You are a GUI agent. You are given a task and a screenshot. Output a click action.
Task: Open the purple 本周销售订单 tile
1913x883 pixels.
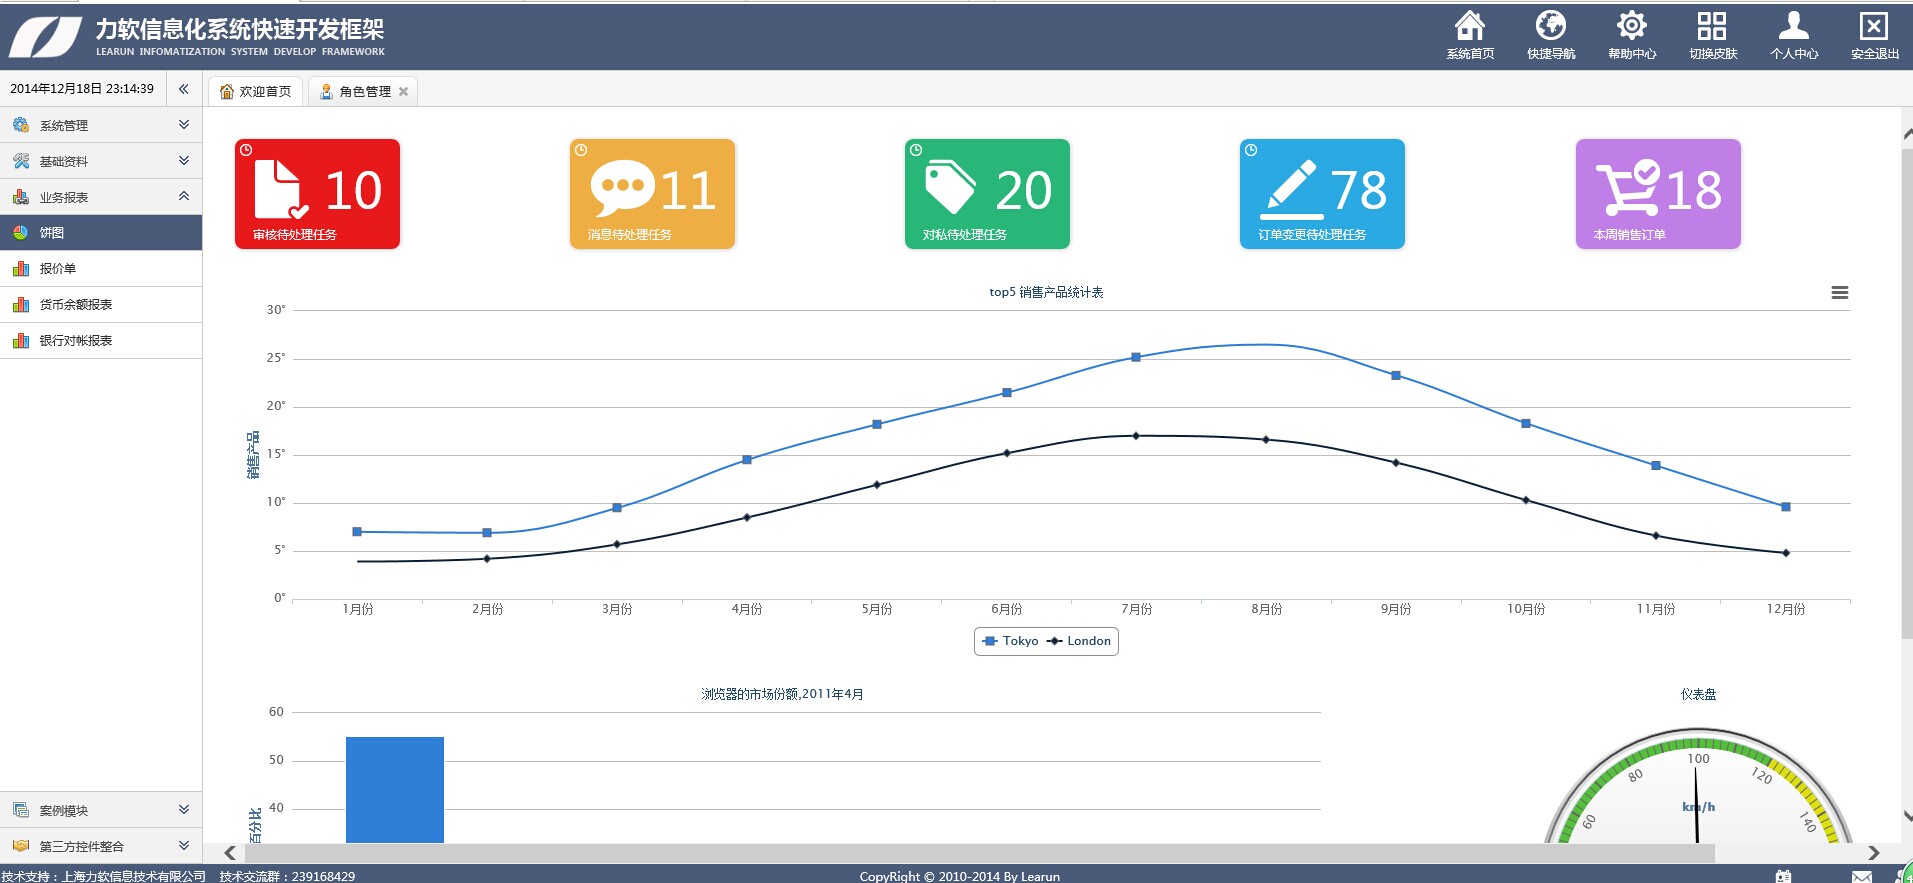(x=1658, y=194)
